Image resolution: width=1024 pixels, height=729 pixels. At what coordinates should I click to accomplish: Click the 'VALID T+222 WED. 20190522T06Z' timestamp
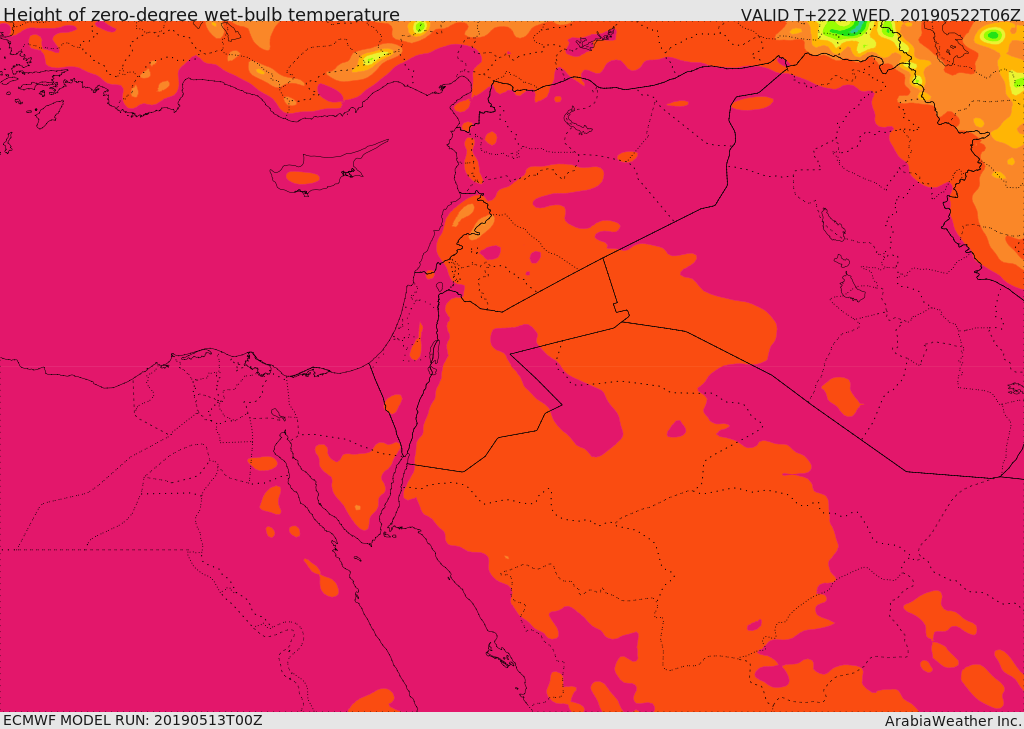[x=881, y=14]
